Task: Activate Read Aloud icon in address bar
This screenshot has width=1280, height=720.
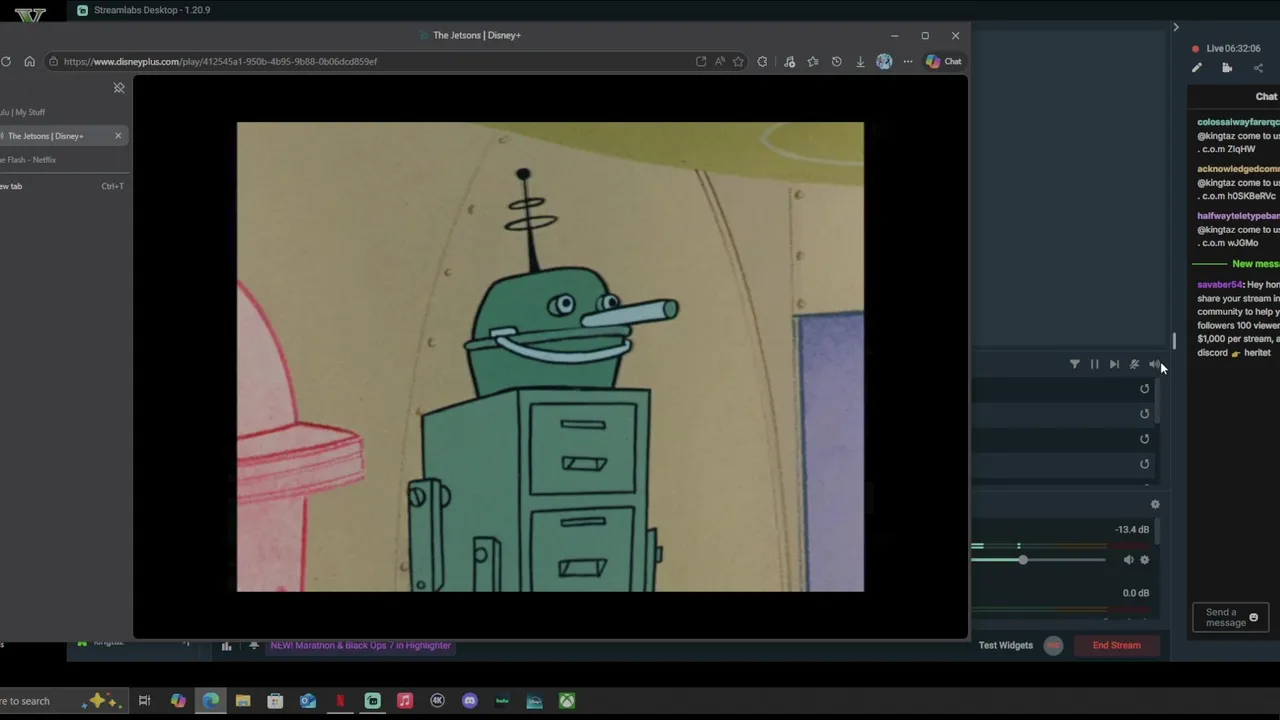Action: [x=720, y=62]
